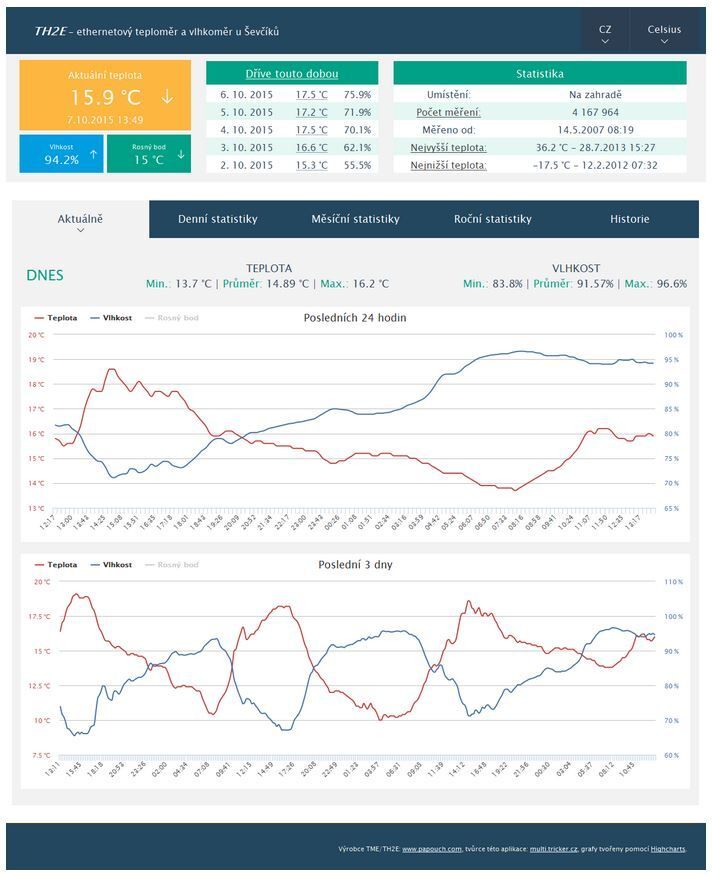This screenshot has width=712, height=877.
Task: Toggle Vlhkost series in the Posledních 24 hodin chart
Action: click(x=110, y=318)
